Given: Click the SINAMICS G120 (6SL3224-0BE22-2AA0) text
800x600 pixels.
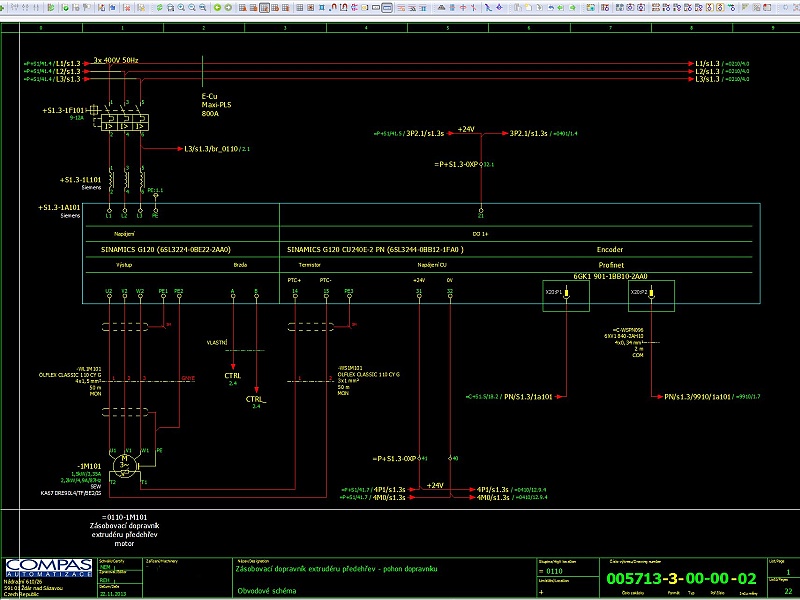Looking at the screenshot, I should click(x=166, y=249).
